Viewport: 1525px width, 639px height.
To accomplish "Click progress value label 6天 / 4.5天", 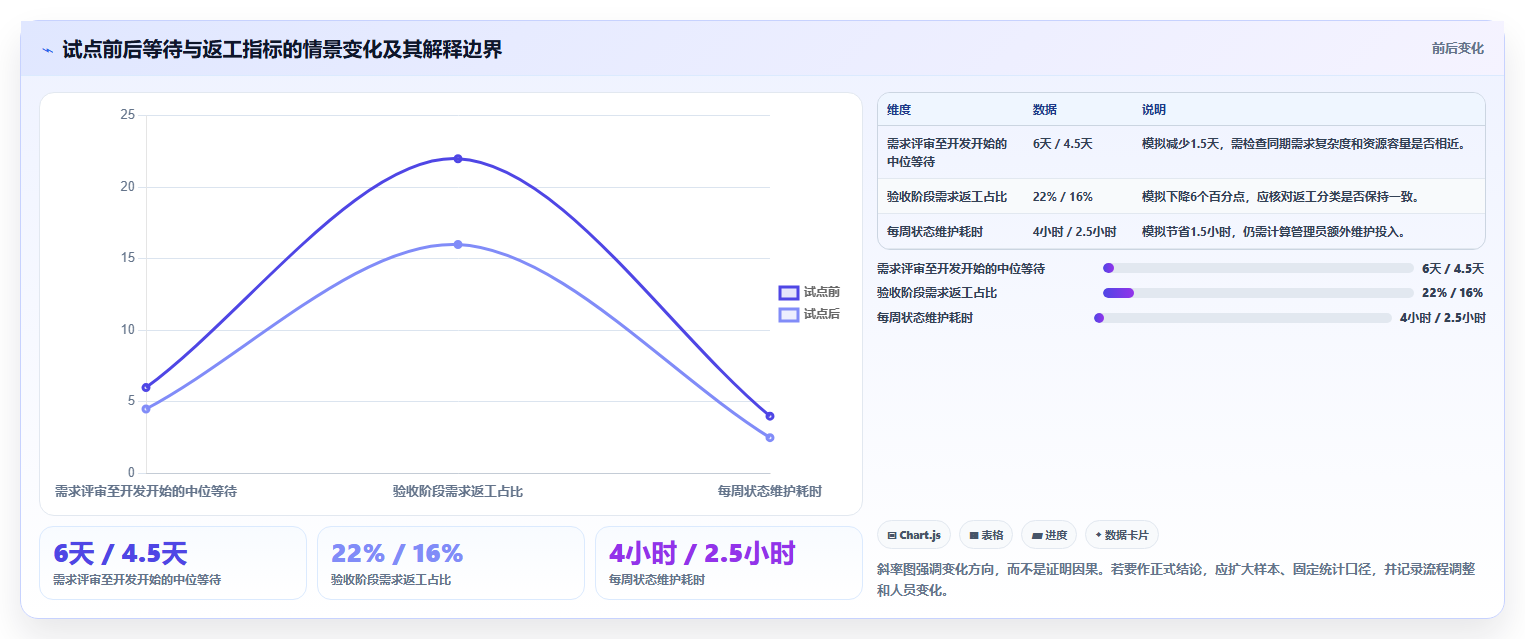I will (x=1453, y=268).
